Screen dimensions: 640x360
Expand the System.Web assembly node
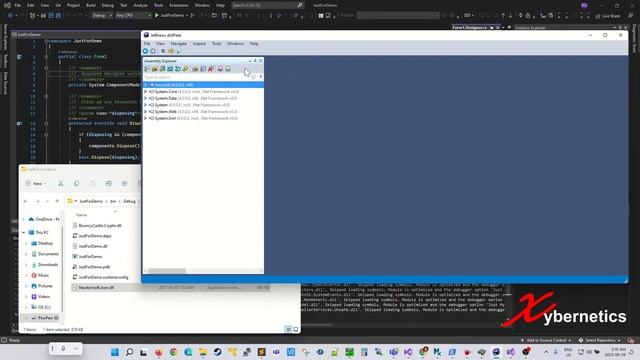point(146,111)
